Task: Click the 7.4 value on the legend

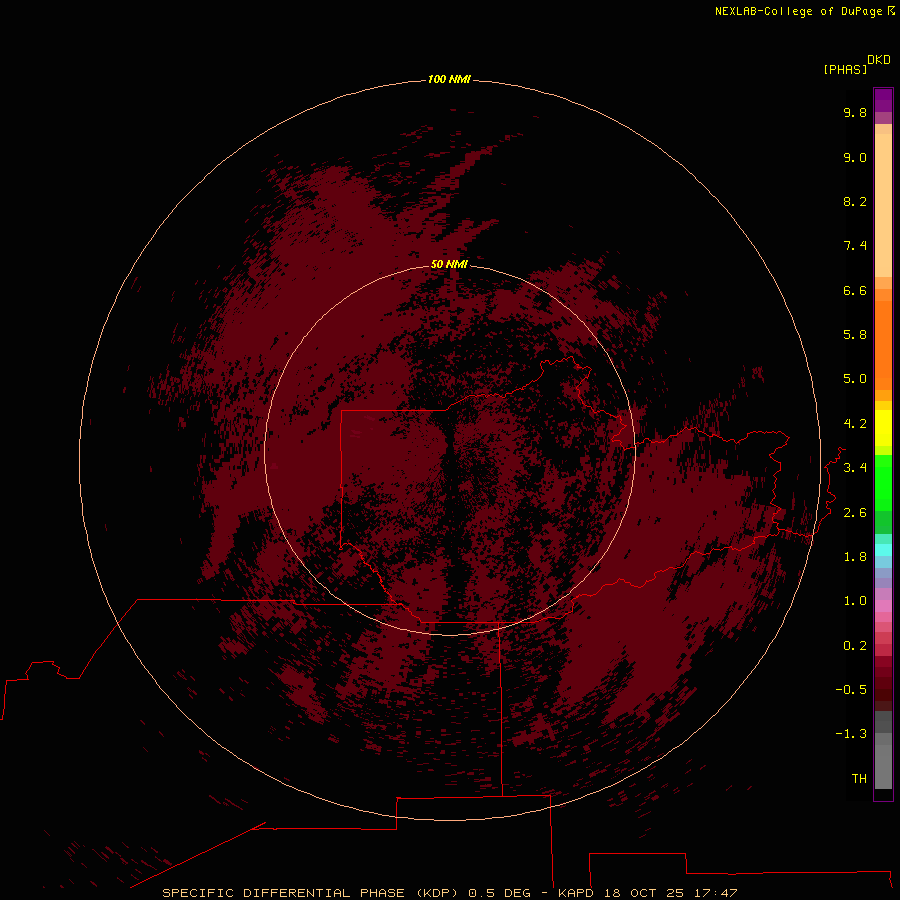Action: click(855, 246)
